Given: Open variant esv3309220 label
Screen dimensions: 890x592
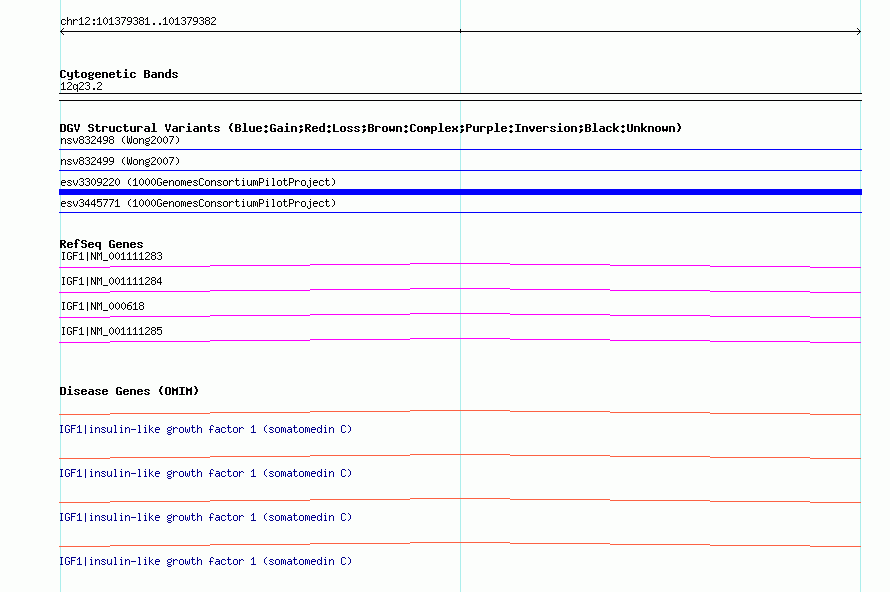Looking at the screenshot, I should pyautogui.click(x=198, y=182).
